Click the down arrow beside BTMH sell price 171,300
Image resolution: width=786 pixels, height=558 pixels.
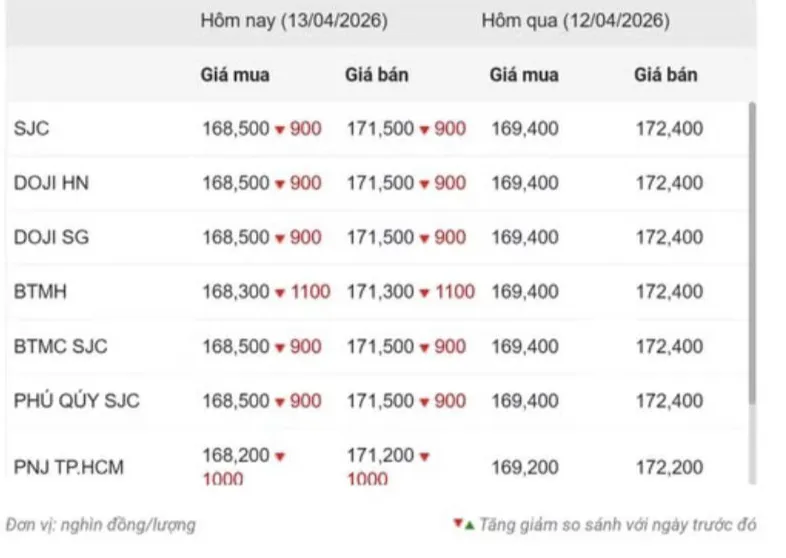pyautogui.click(x=425, y=293)
